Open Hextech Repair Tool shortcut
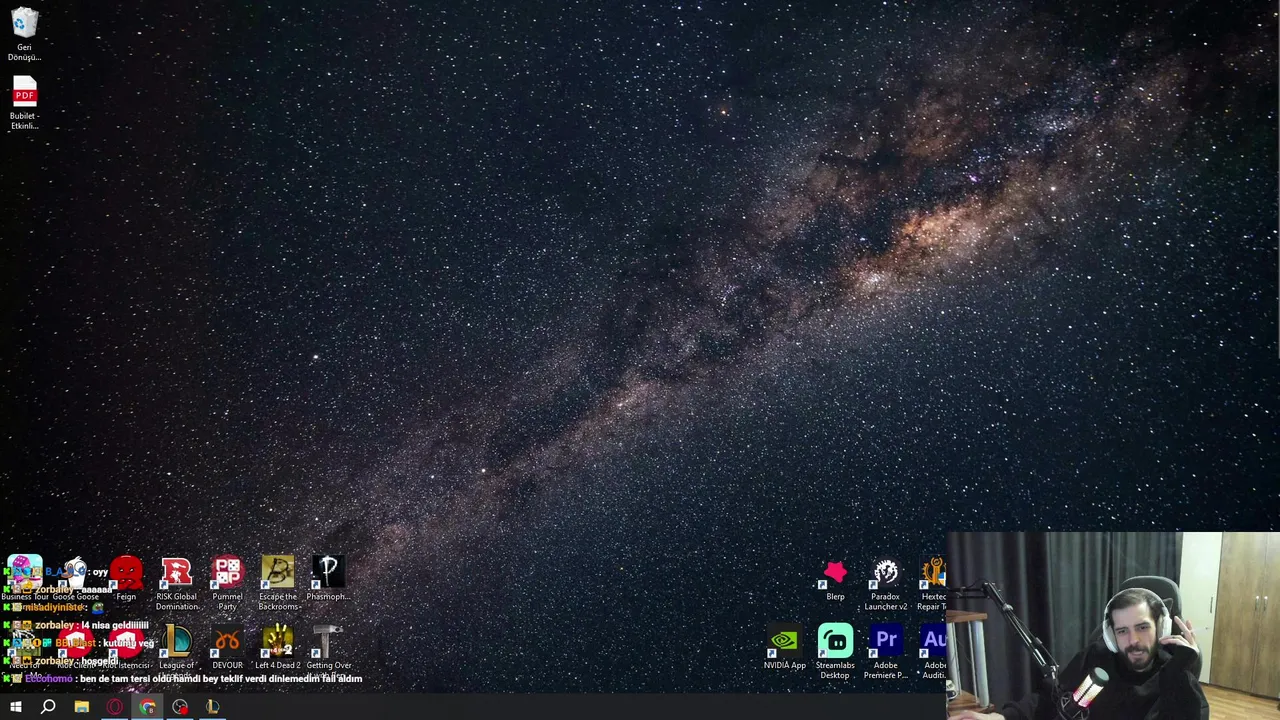1280x720 pixels. 934,584
